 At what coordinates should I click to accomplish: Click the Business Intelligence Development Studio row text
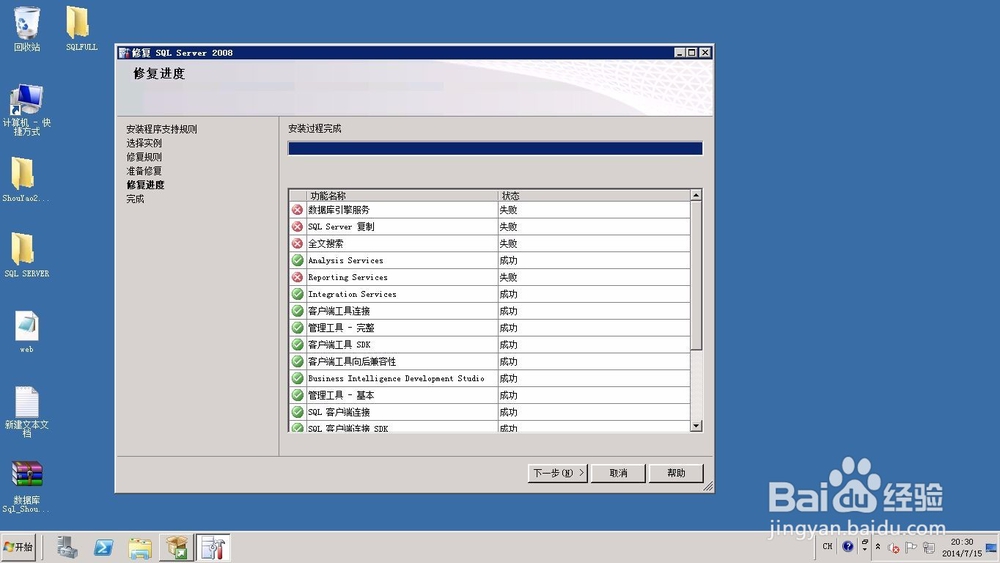tap(396, 378)
